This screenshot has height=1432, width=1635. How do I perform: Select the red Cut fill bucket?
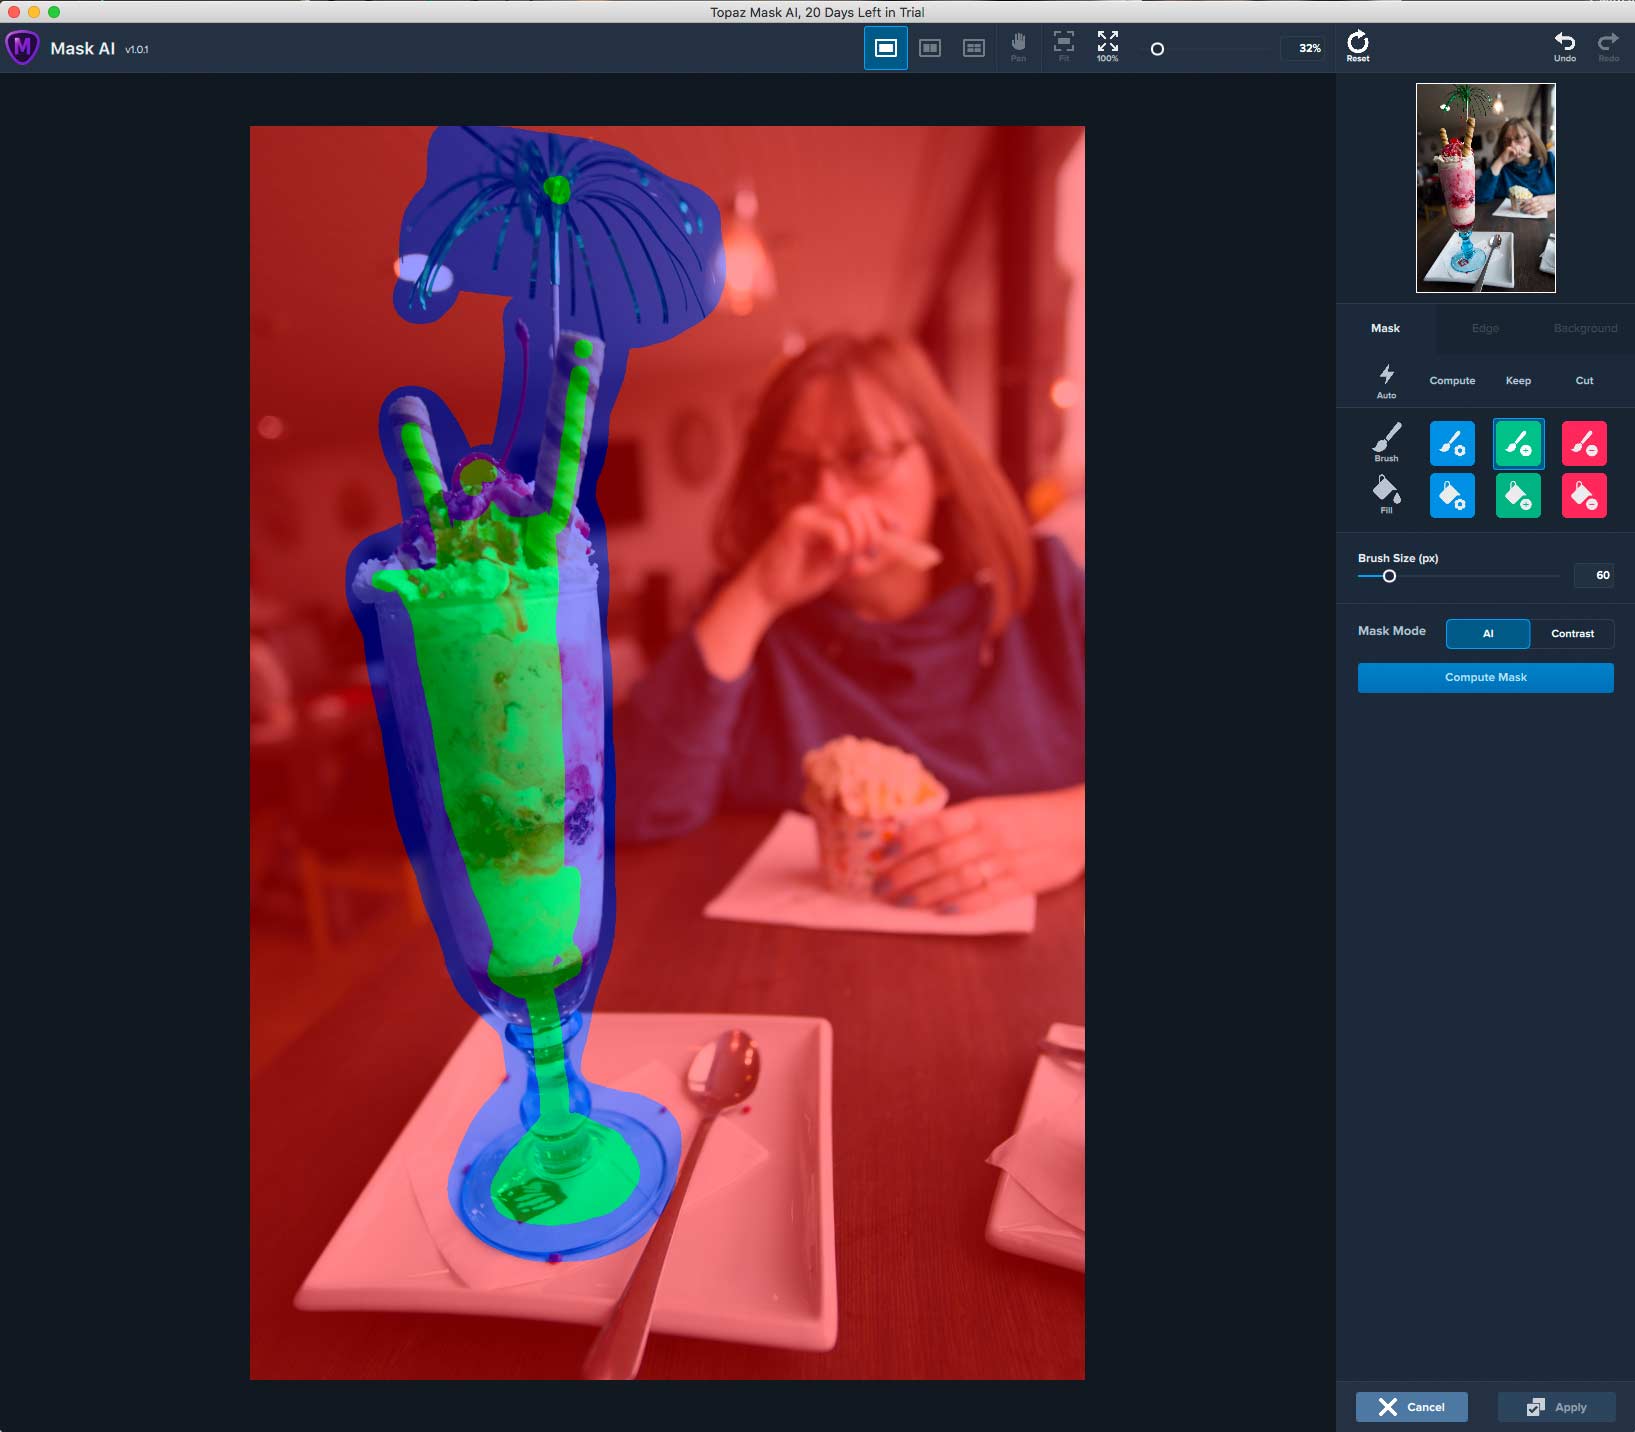pyautogui.click(x=1584, y=495)
